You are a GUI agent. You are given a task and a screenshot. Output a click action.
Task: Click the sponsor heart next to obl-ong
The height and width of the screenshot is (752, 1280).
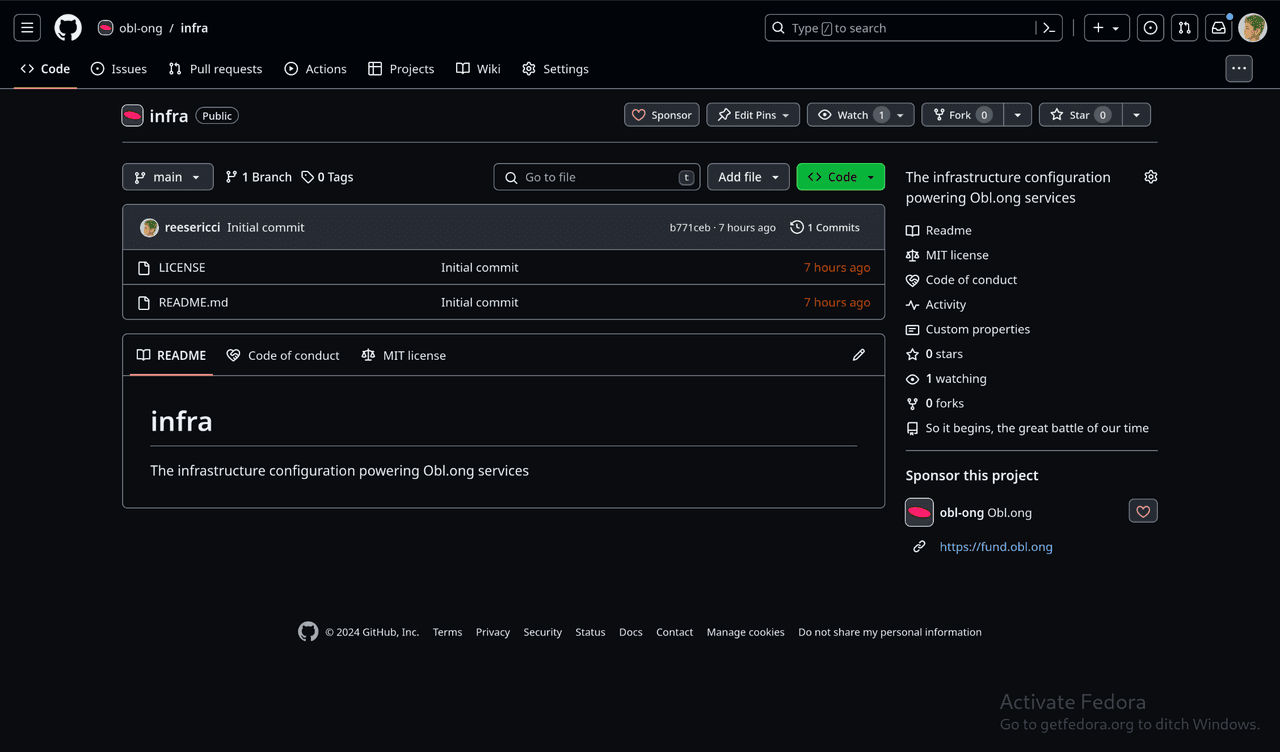1143,512
